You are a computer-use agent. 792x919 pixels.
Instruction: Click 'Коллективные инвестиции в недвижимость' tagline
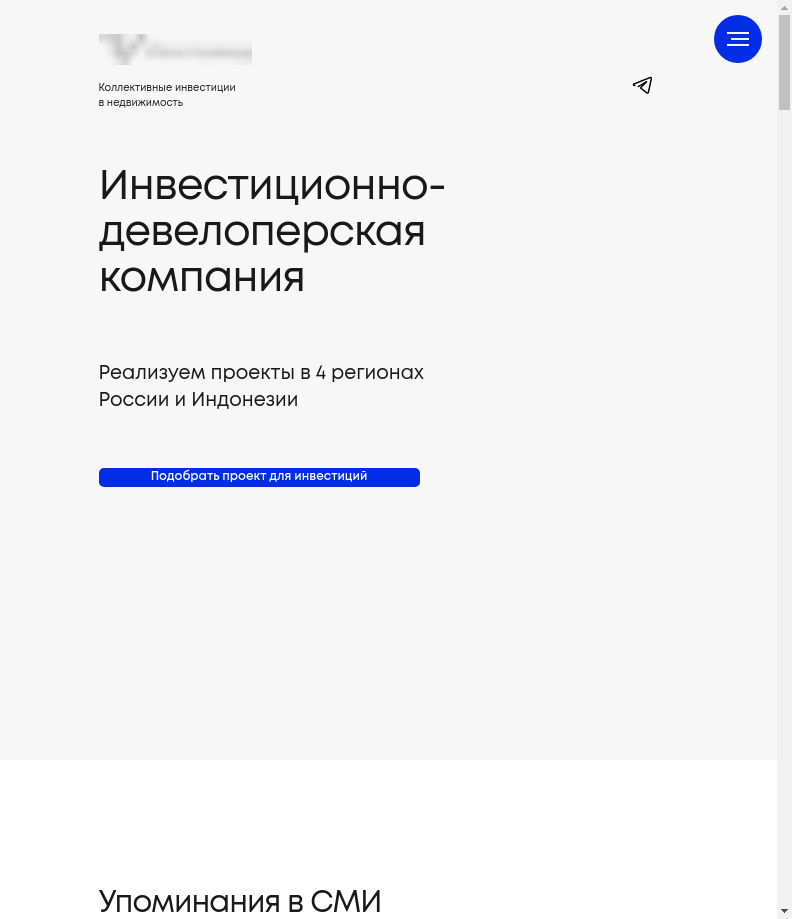pos(167,94)
